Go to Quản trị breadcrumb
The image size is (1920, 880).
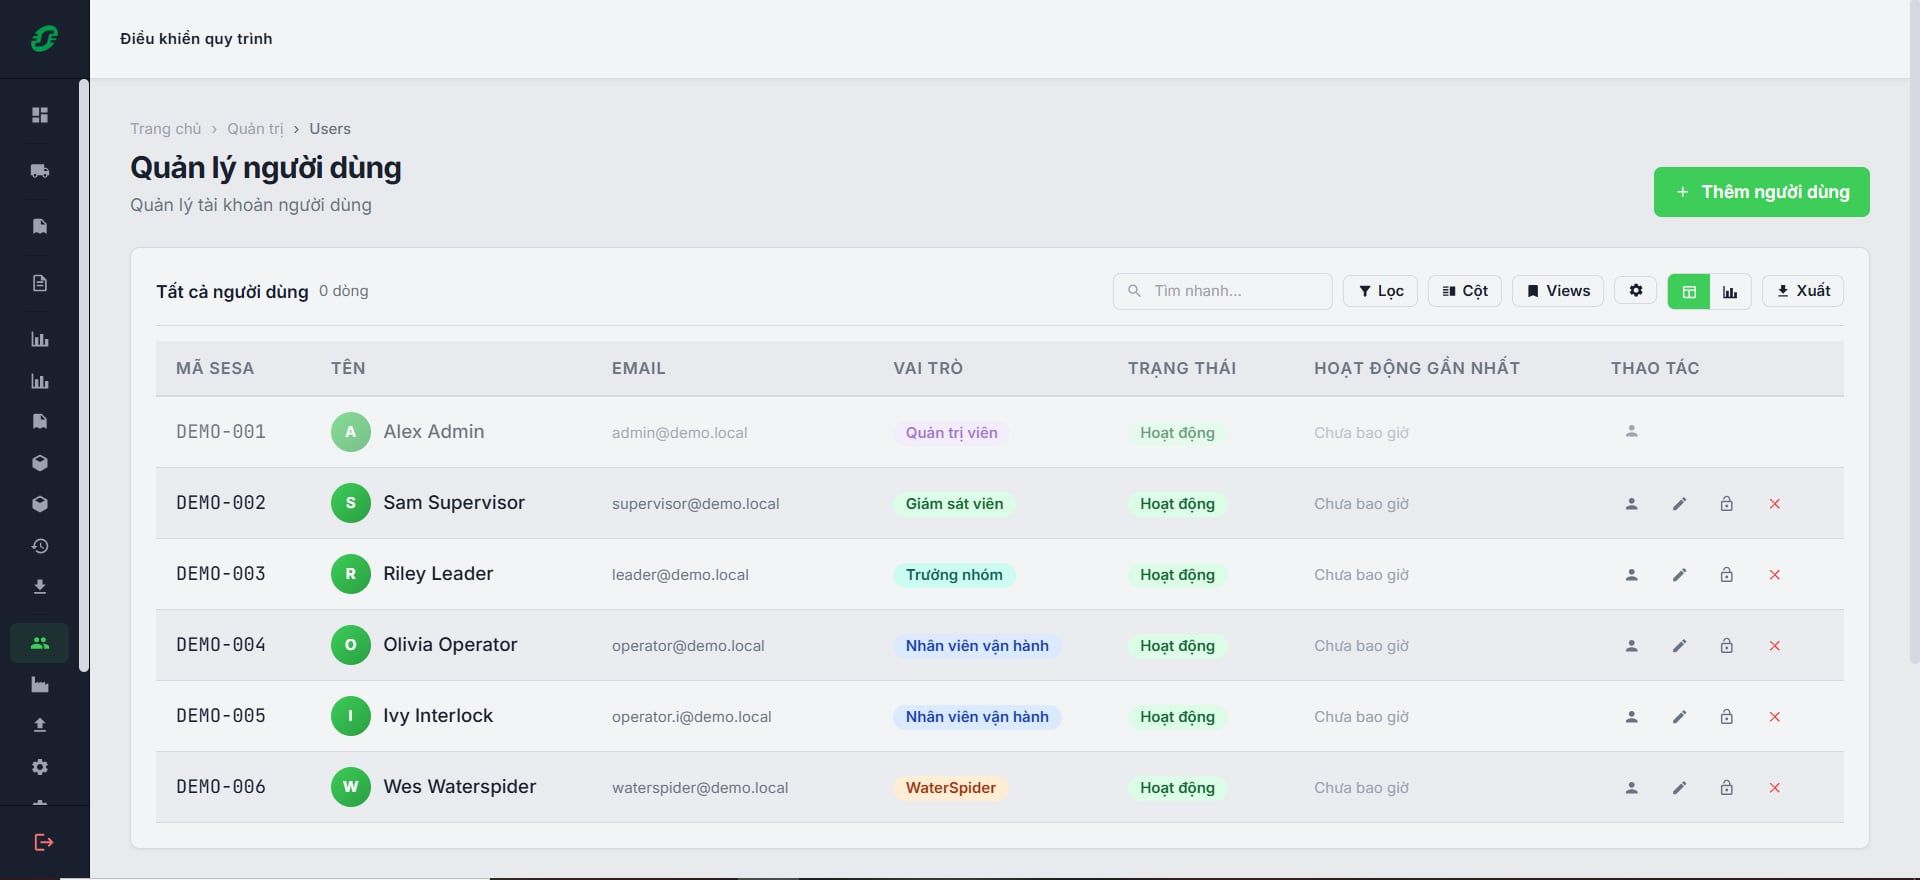255,129
